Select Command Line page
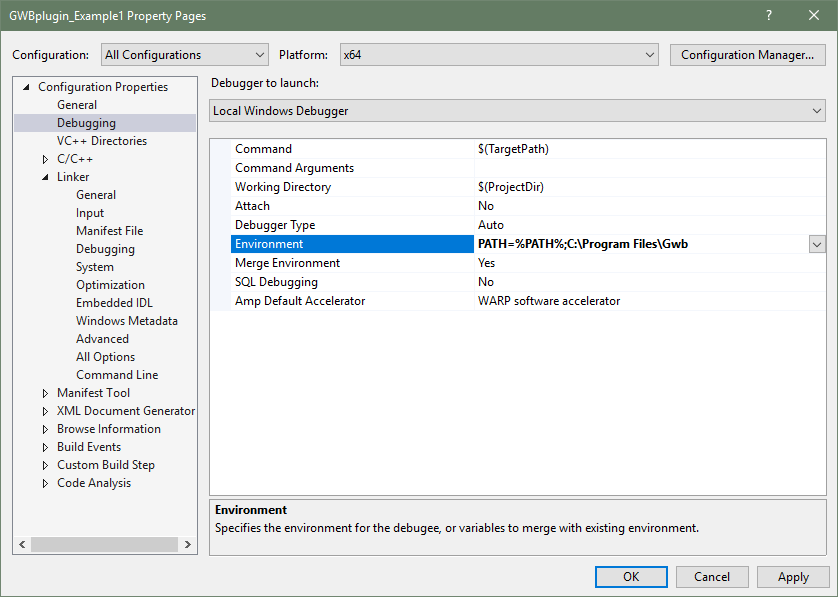Screen dimensions: 838x597 click(x=117, y=375)
